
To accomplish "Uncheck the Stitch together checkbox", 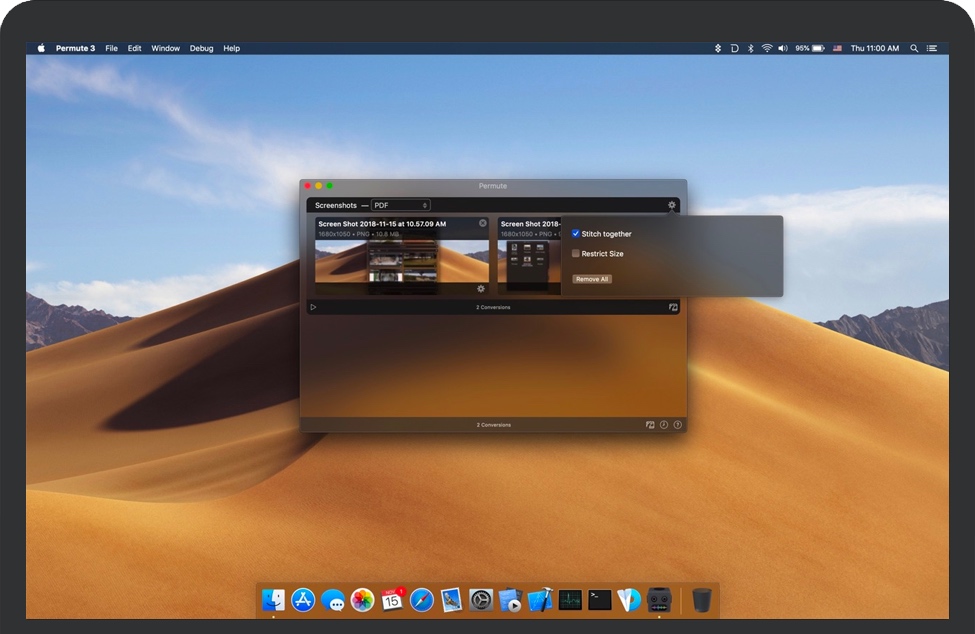I will (x=576, y=234).
